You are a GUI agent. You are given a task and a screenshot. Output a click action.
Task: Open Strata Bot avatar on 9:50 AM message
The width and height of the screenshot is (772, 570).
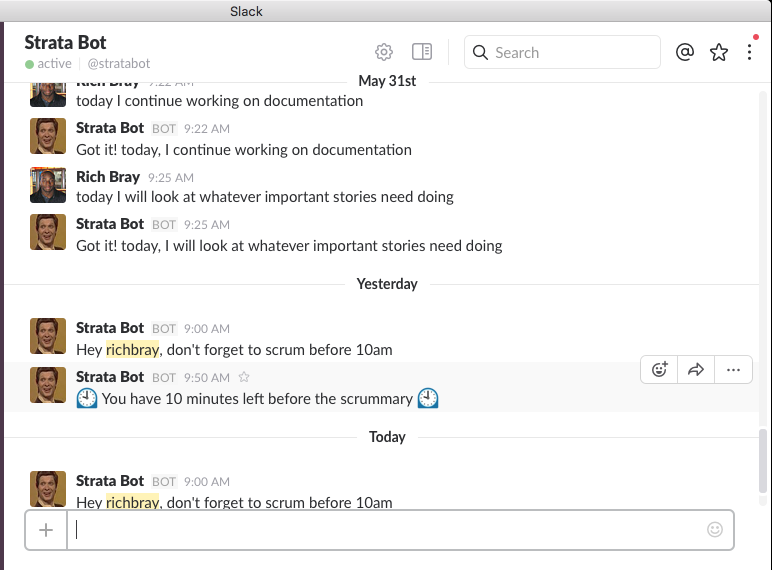(x=48, y=385)
